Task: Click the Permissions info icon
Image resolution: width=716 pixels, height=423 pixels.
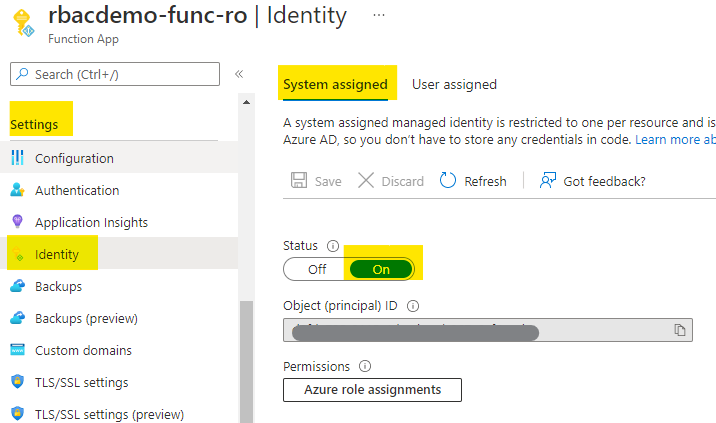Action: (365, 367)
